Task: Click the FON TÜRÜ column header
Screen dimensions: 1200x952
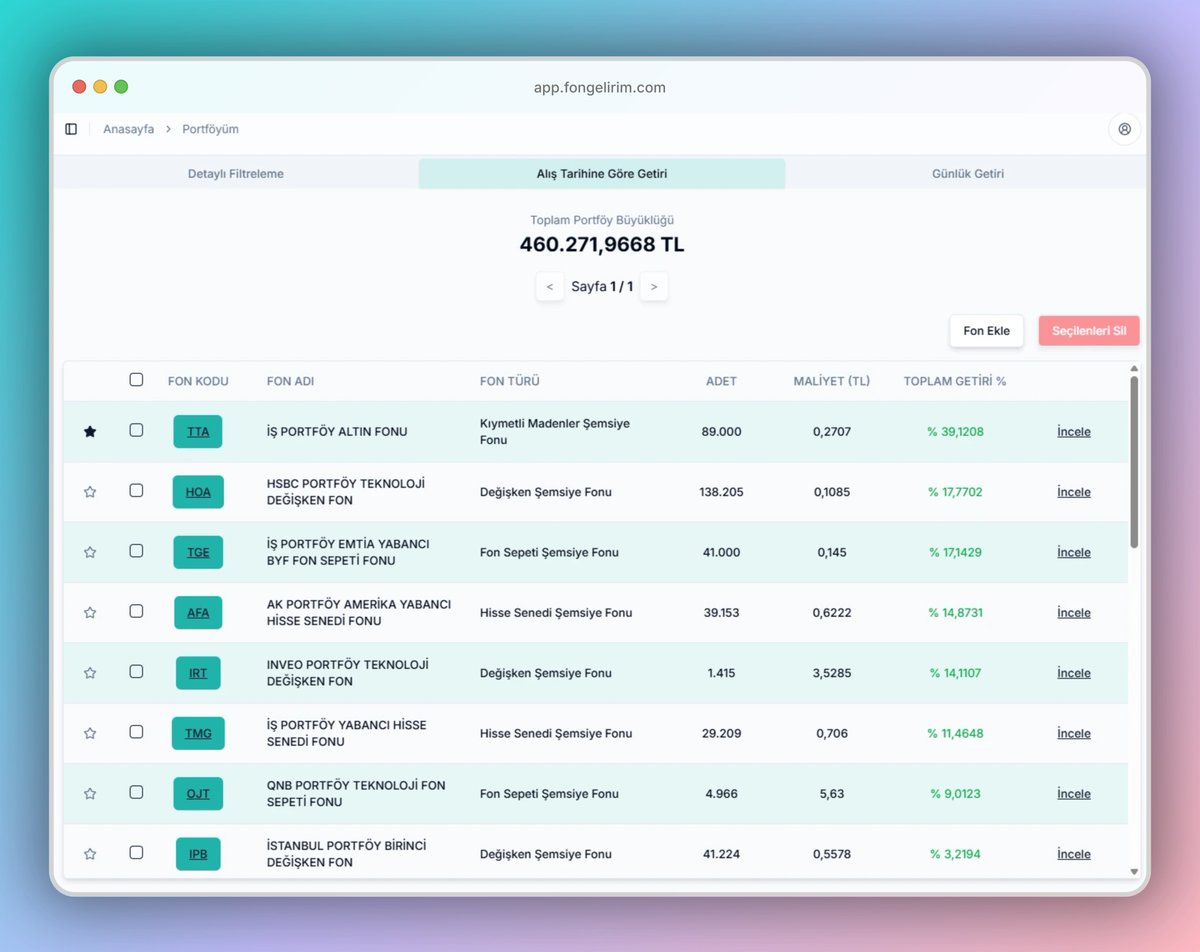Action: (x=510, y=381)
